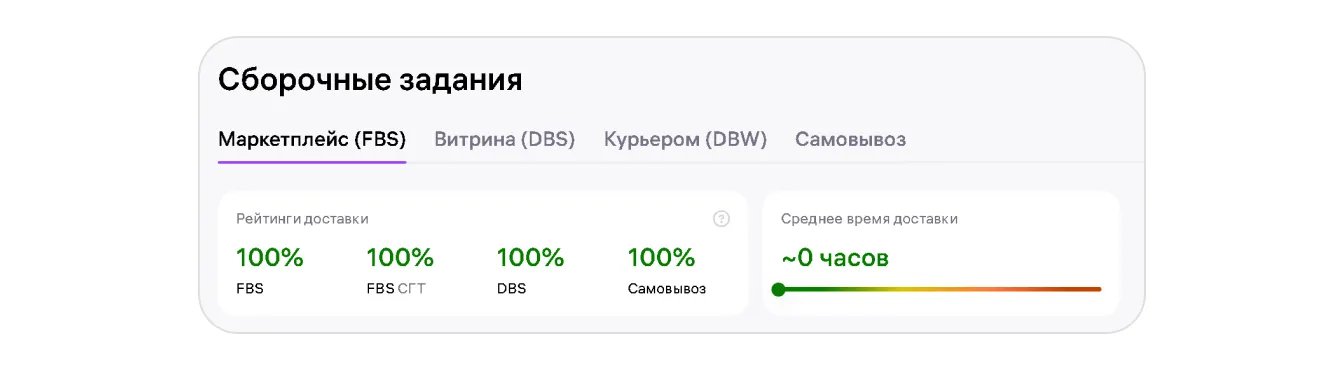
Task: Open the Маркетплейс (FBS) tab
Action: tap(312, 140)
